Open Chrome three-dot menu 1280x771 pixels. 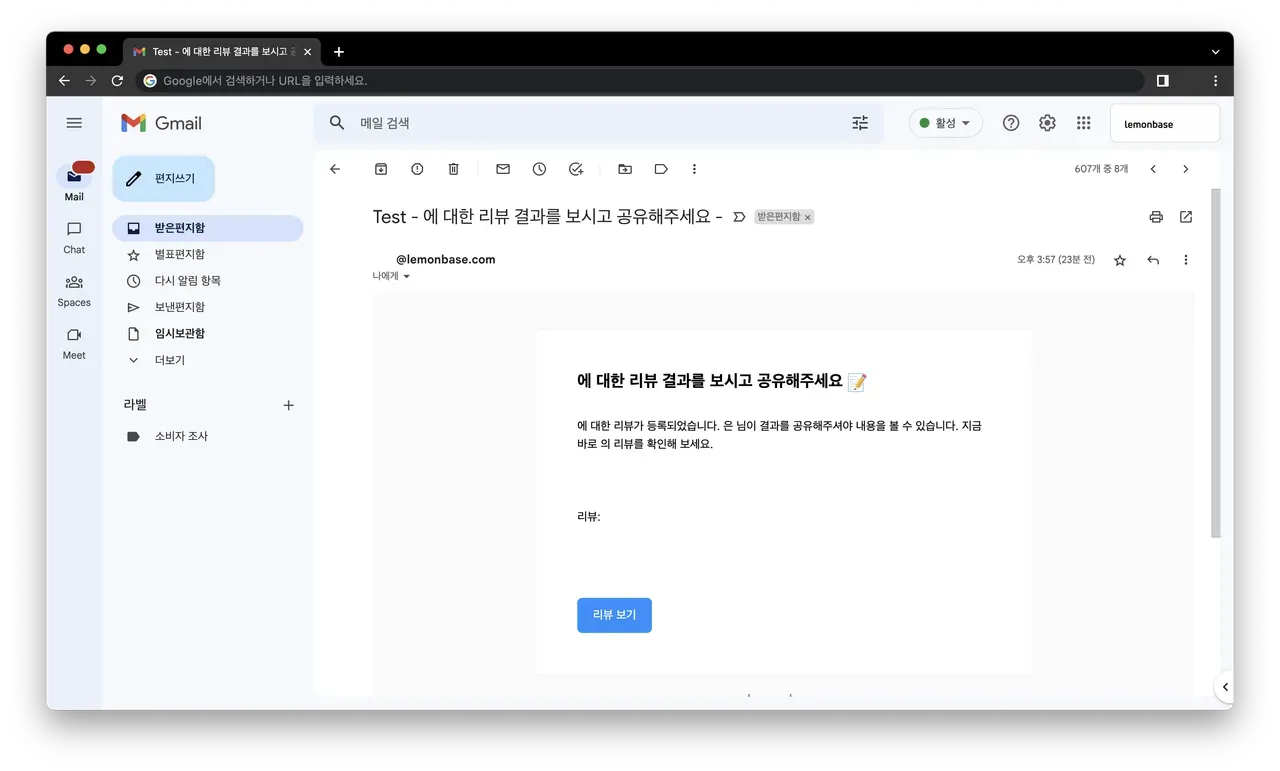(x=1216, y=81)
